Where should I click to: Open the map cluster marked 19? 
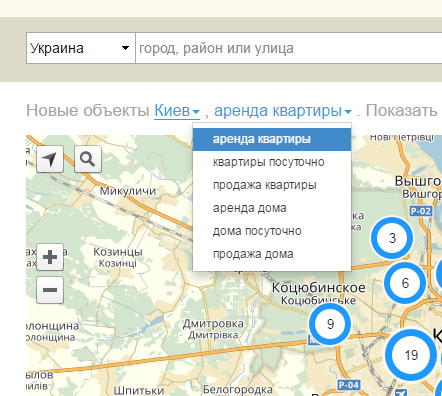pos(411,355)
